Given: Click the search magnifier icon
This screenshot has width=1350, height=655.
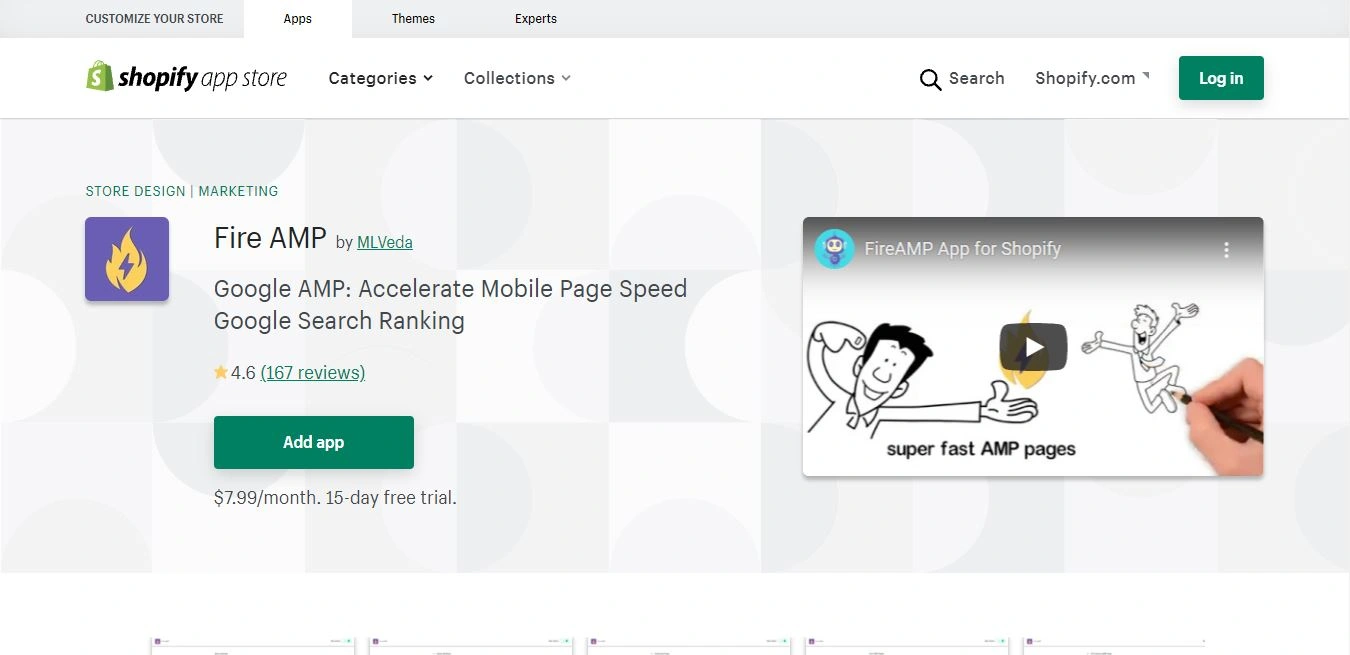Looking at the screenshot, I should 930,79.
